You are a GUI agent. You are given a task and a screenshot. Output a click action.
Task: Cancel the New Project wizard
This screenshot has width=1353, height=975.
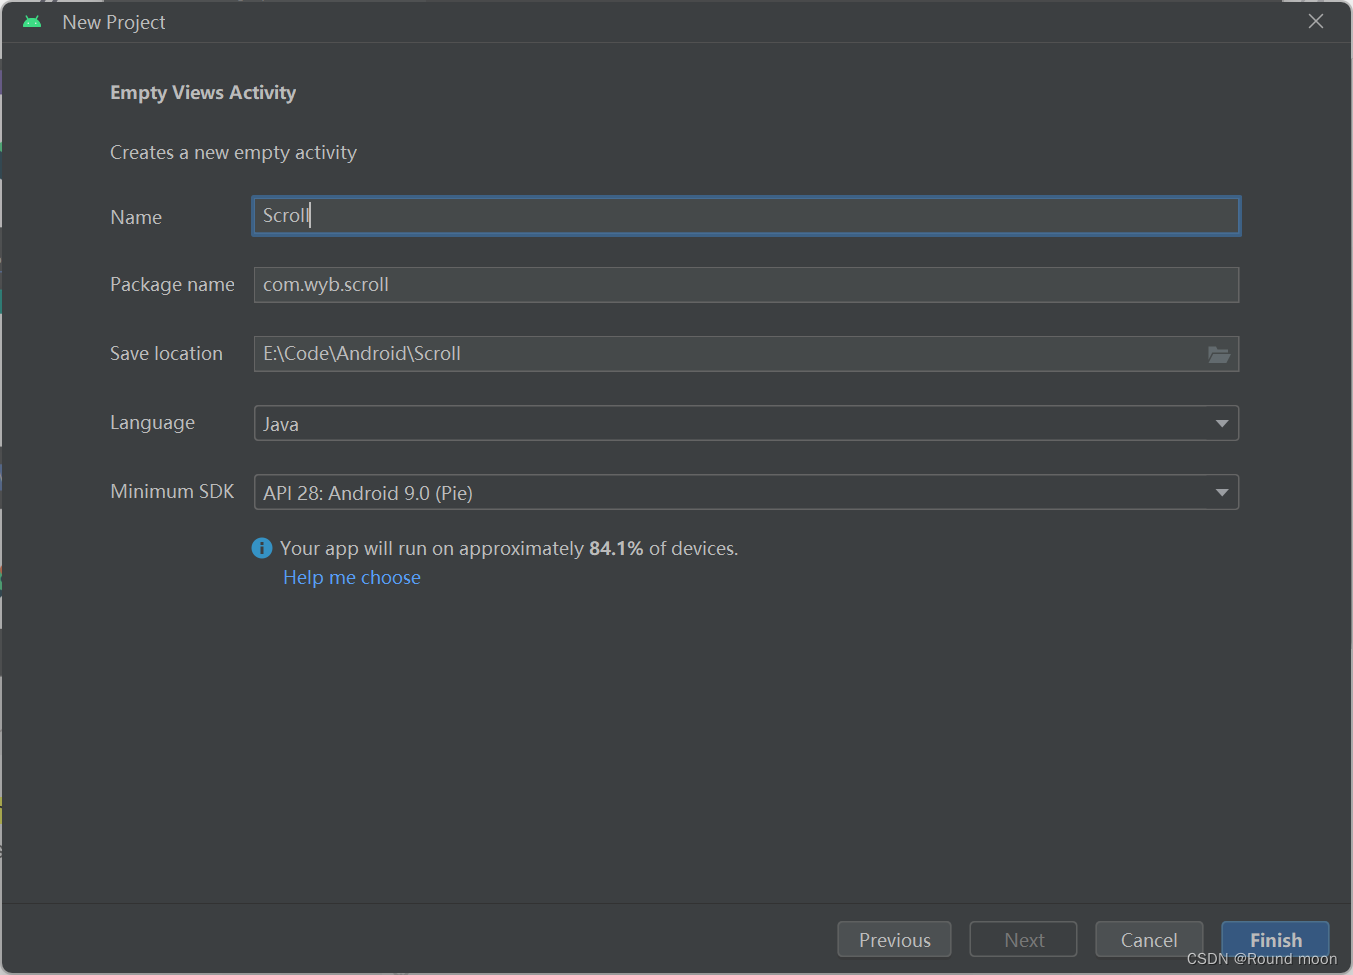(x=1149, y=940)
